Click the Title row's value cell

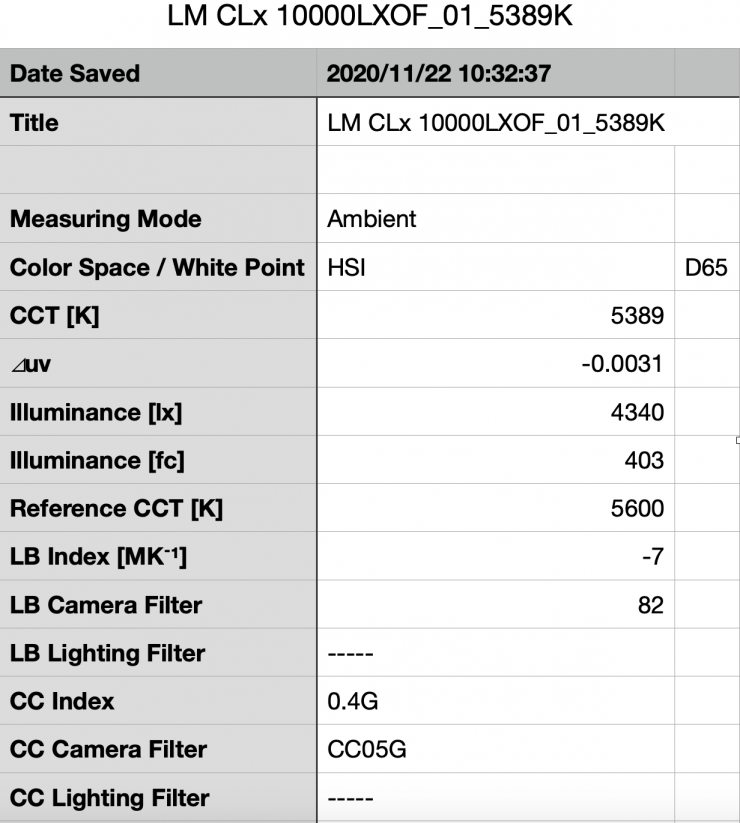pyautogui.click(x=496, y=123)
